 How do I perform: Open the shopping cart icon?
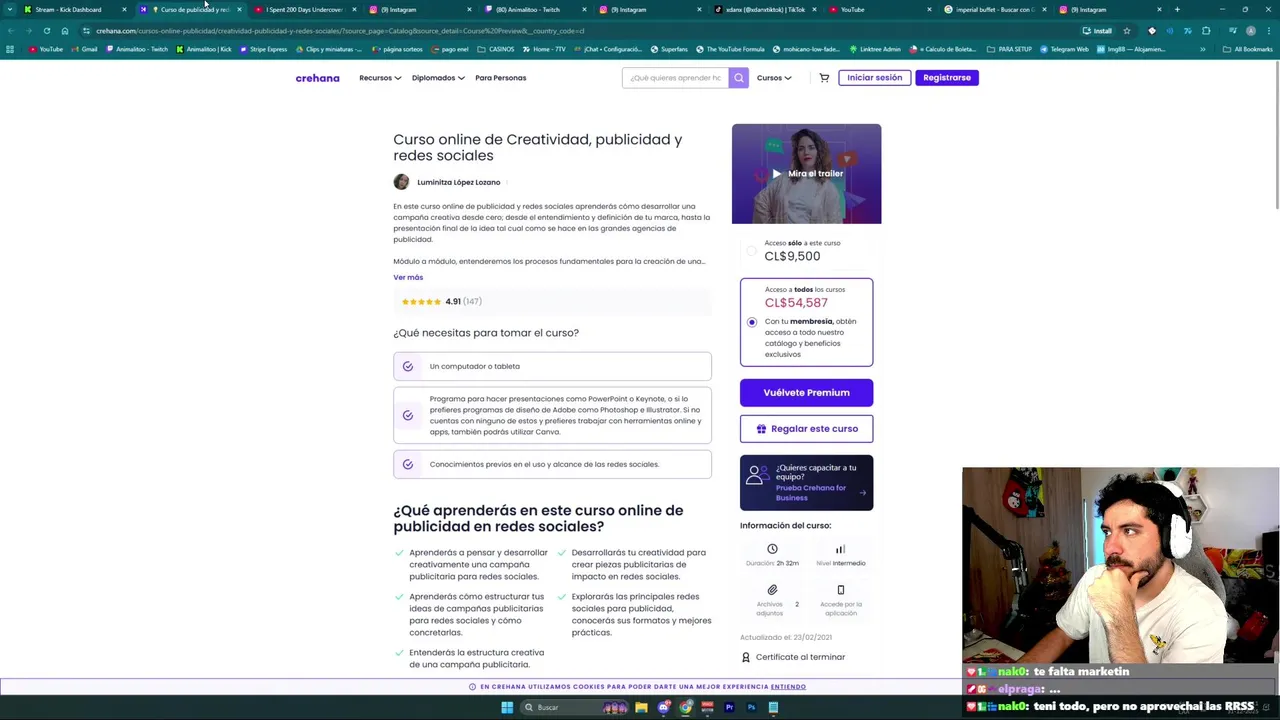824,78
